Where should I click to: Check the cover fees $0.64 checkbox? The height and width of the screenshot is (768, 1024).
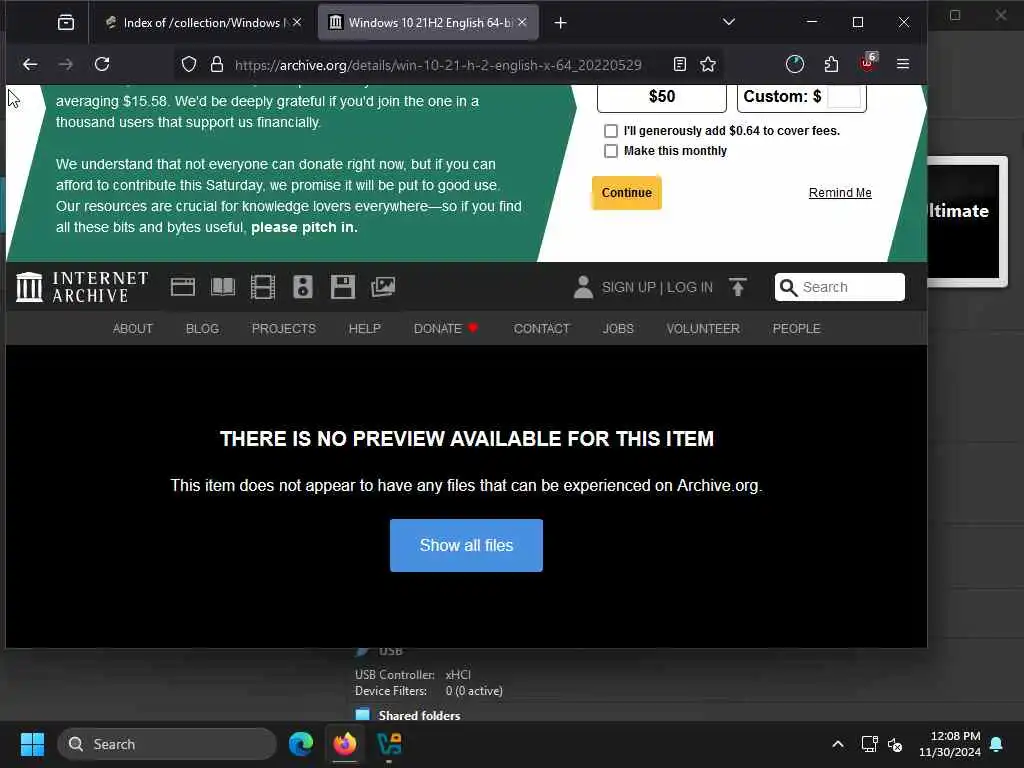pyautogui.click(x=611, y=131)
